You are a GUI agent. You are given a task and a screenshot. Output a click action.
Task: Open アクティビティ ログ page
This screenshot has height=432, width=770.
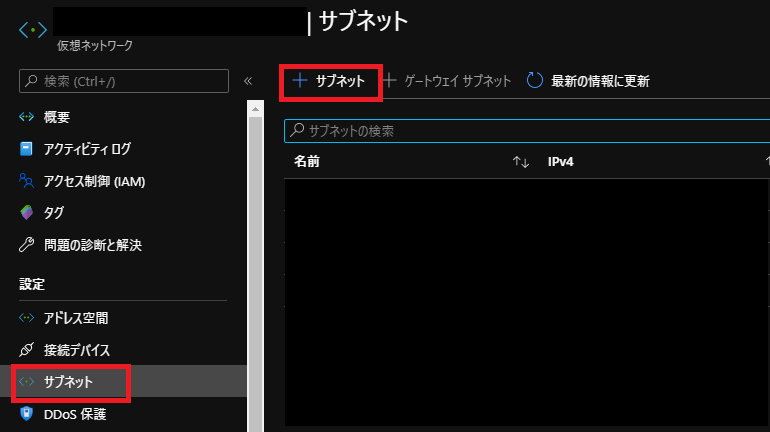[x=87, y=149]
